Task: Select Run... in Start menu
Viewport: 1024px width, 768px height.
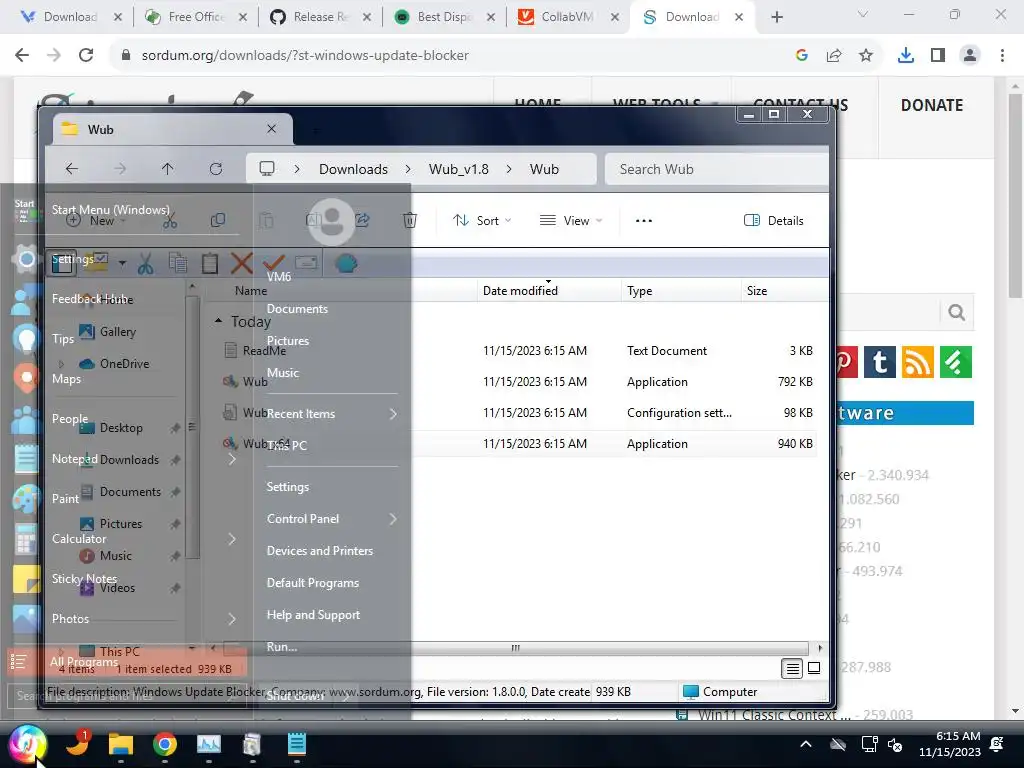Action: pyautogui.click(x=281, y=647)
